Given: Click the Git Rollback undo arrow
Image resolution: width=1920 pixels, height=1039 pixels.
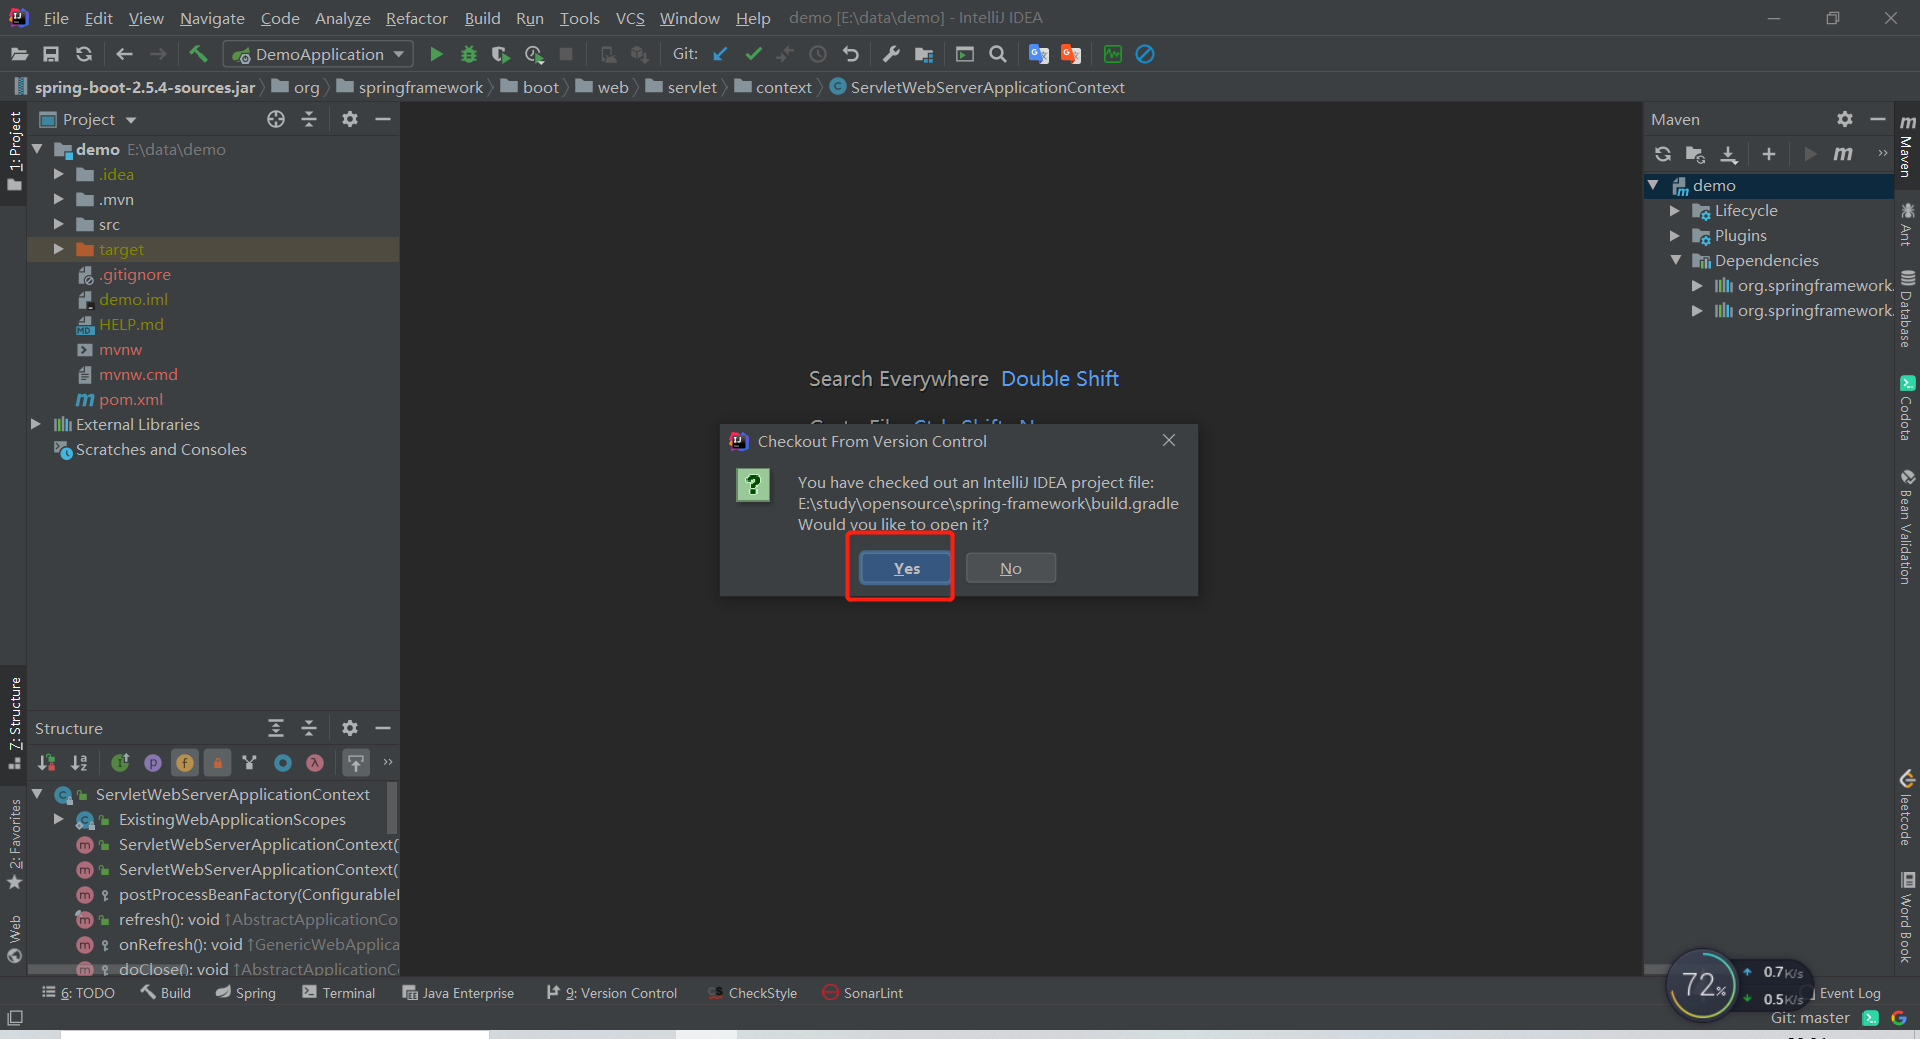Looking at the screenshot, I should click(x=851, y=54).
